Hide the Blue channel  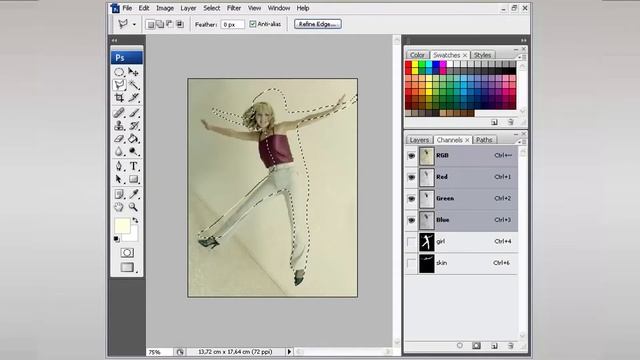411,220
